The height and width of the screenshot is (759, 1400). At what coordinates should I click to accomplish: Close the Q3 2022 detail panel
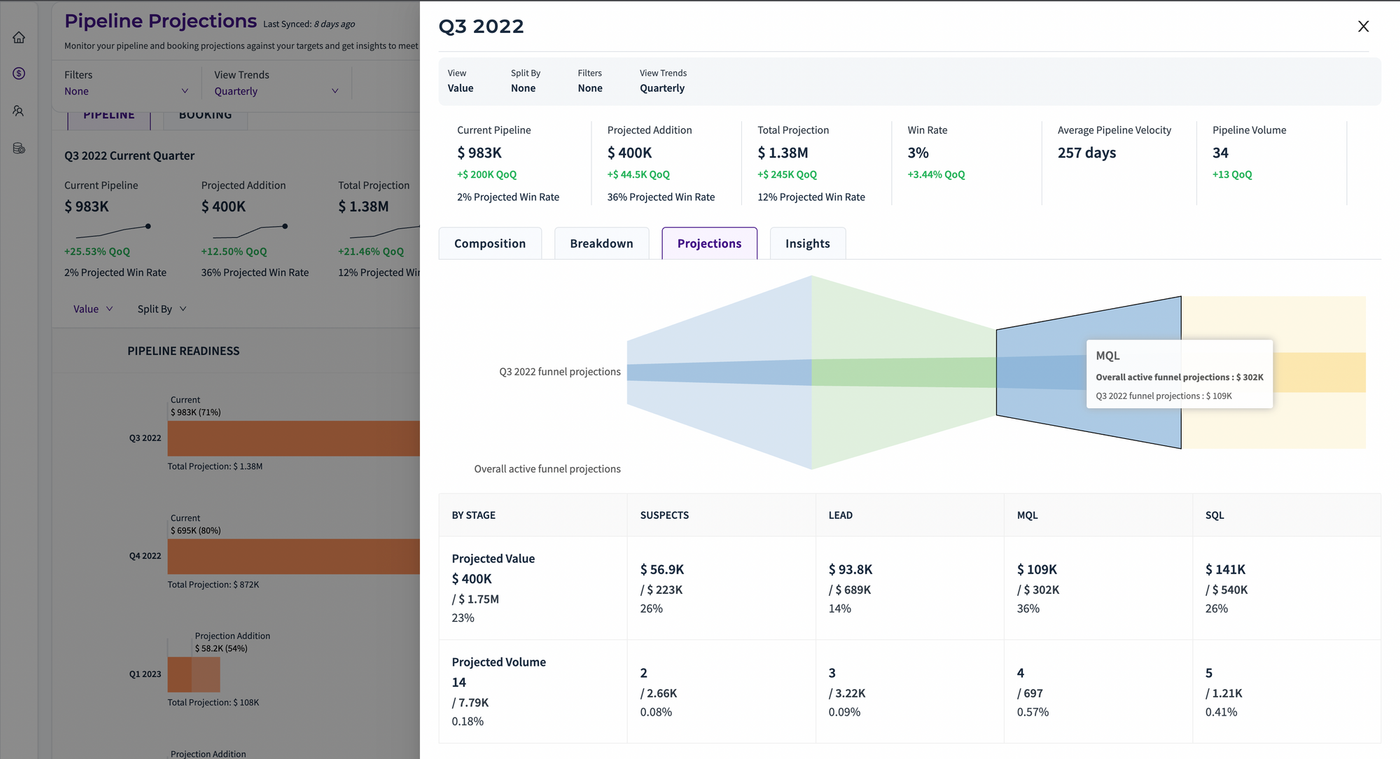[x=1363, y=27]
